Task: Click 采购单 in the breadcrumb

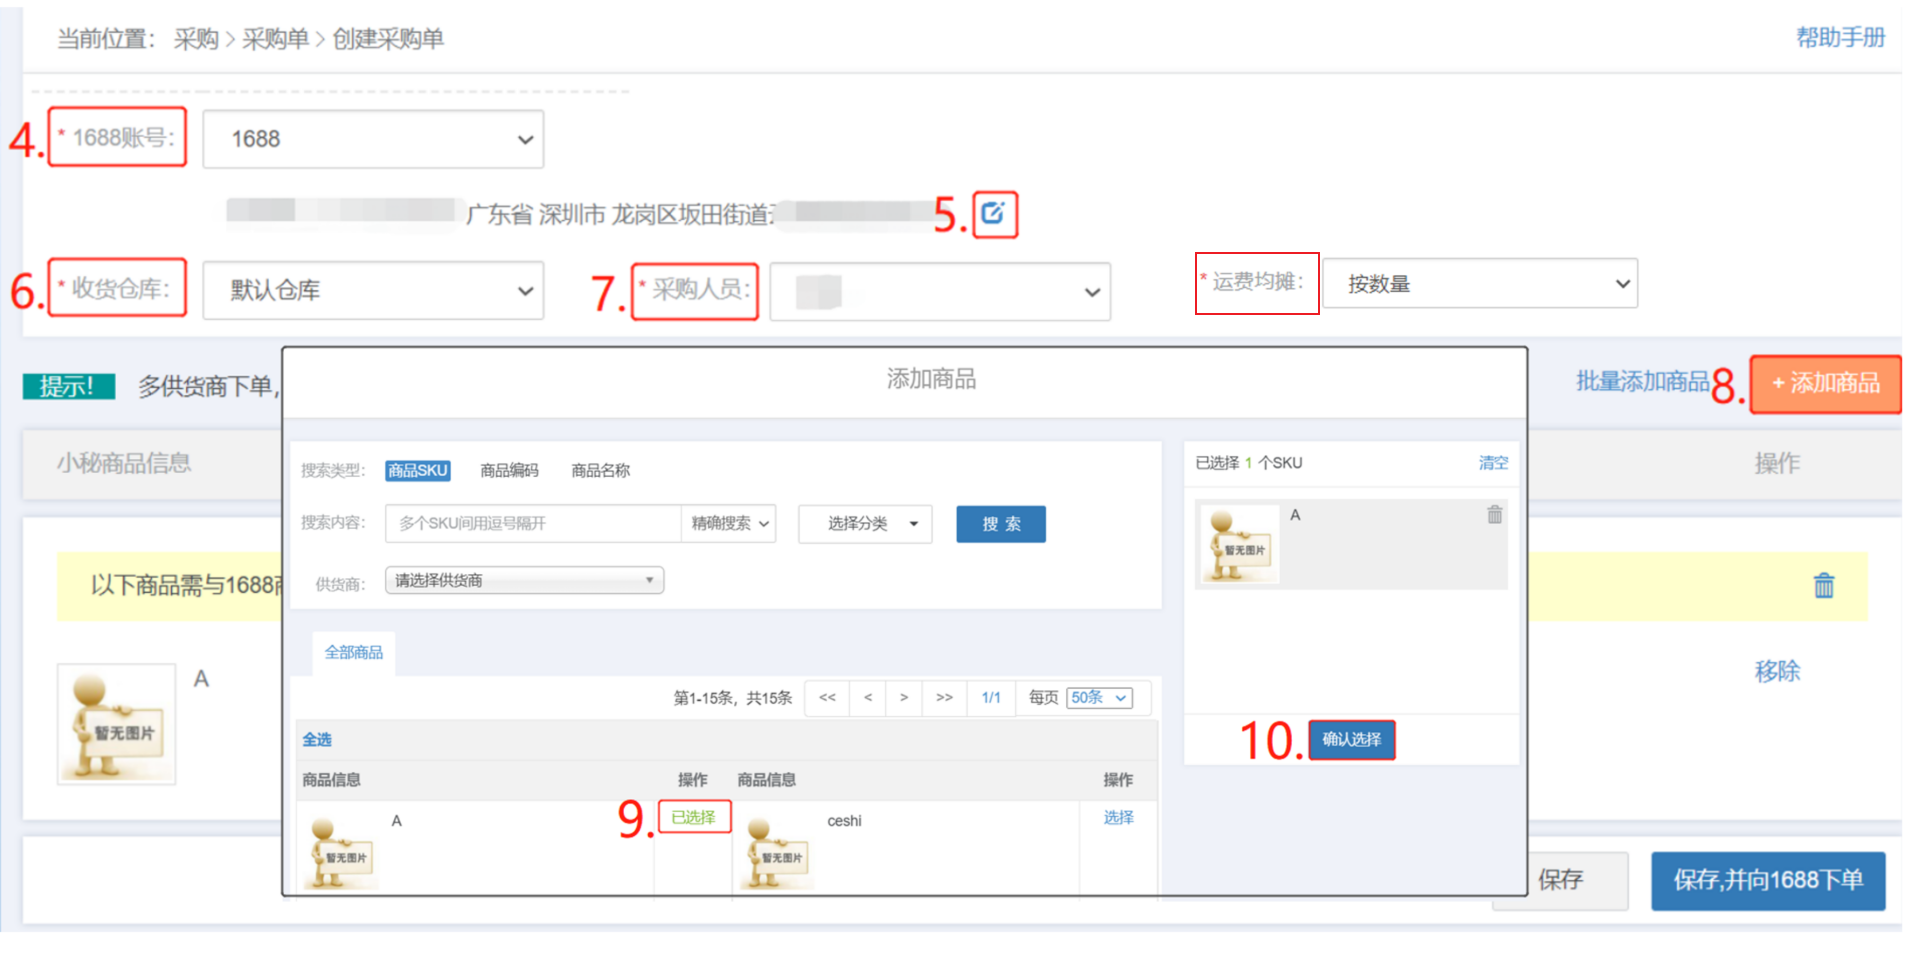Action: tap(275, 39)
